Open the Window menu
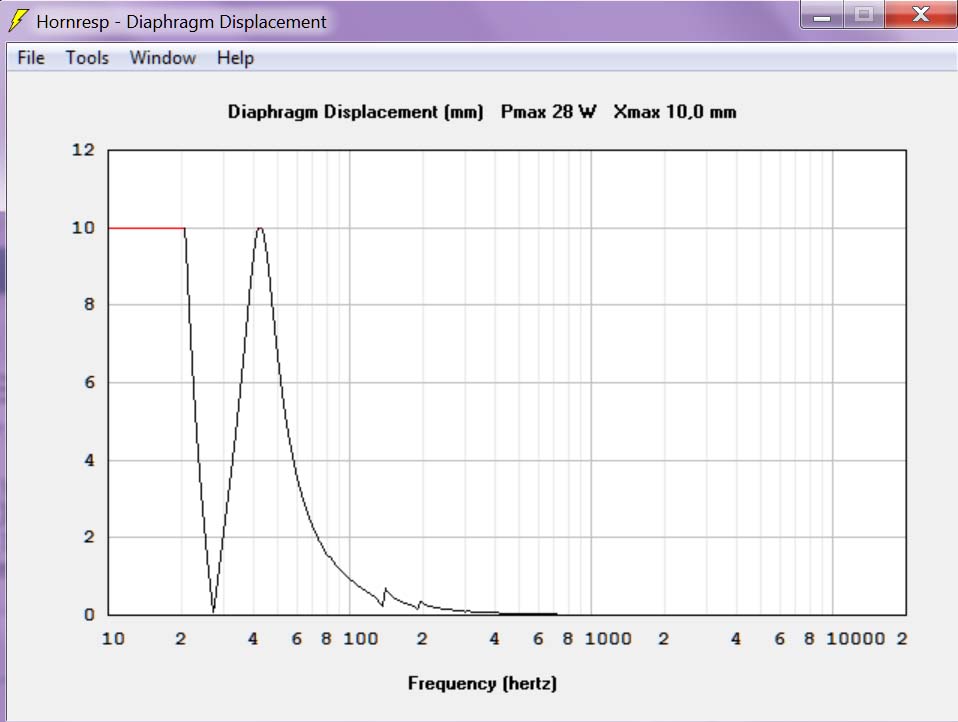 (x=163, y=58)
